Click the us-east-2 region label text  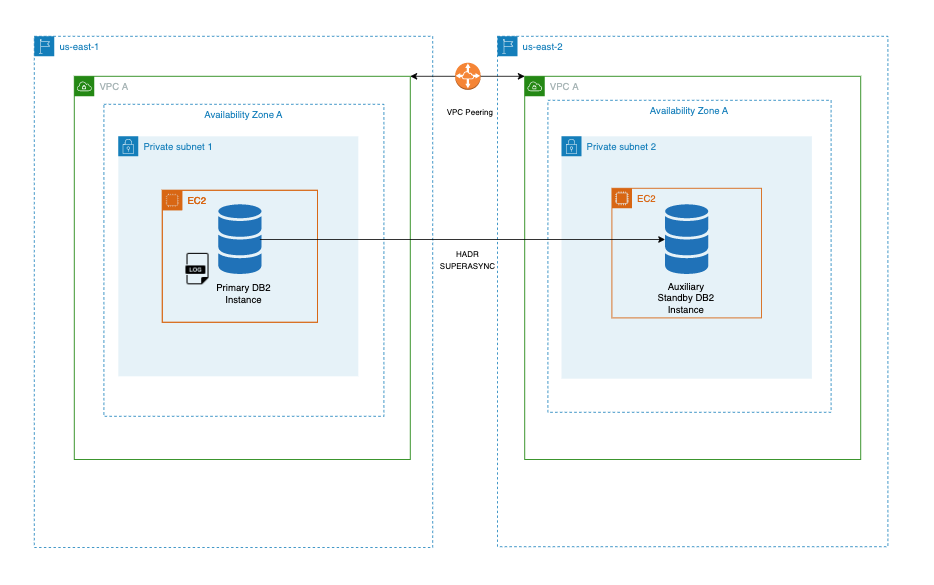point(542,46)
